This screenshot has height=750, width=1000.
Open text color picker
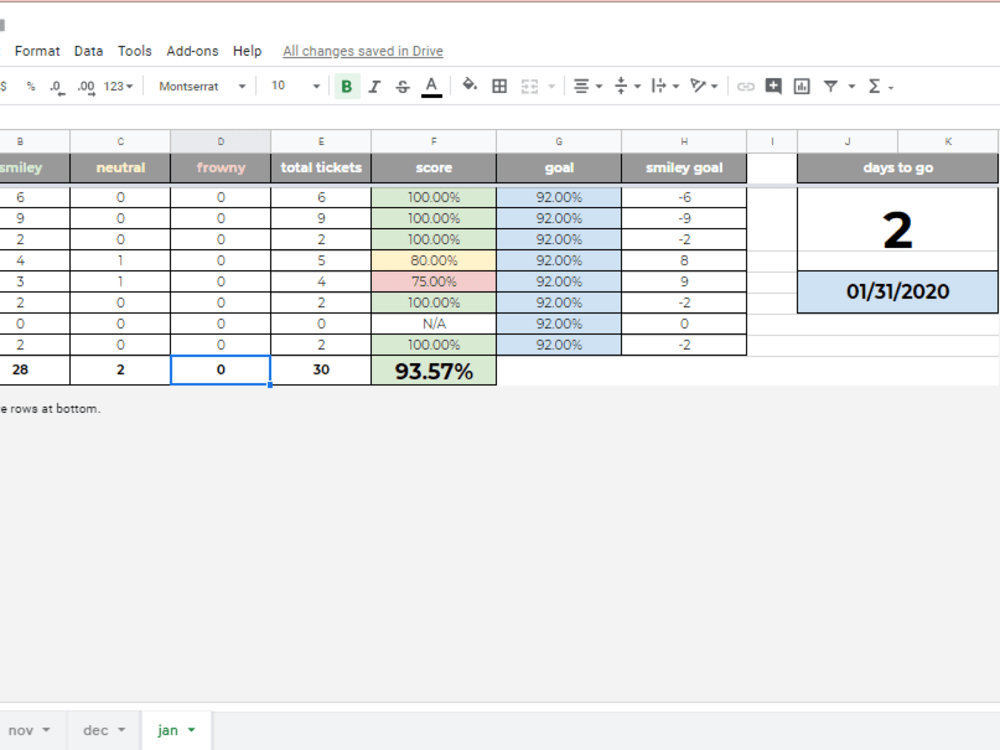432,86
